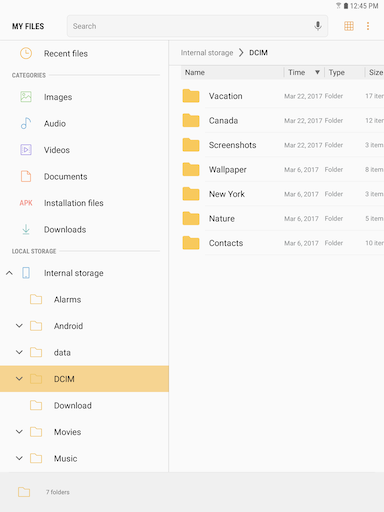Open the three-dot more options menu
This screenshot has height=512, width=384.
(x=368, y=26)
